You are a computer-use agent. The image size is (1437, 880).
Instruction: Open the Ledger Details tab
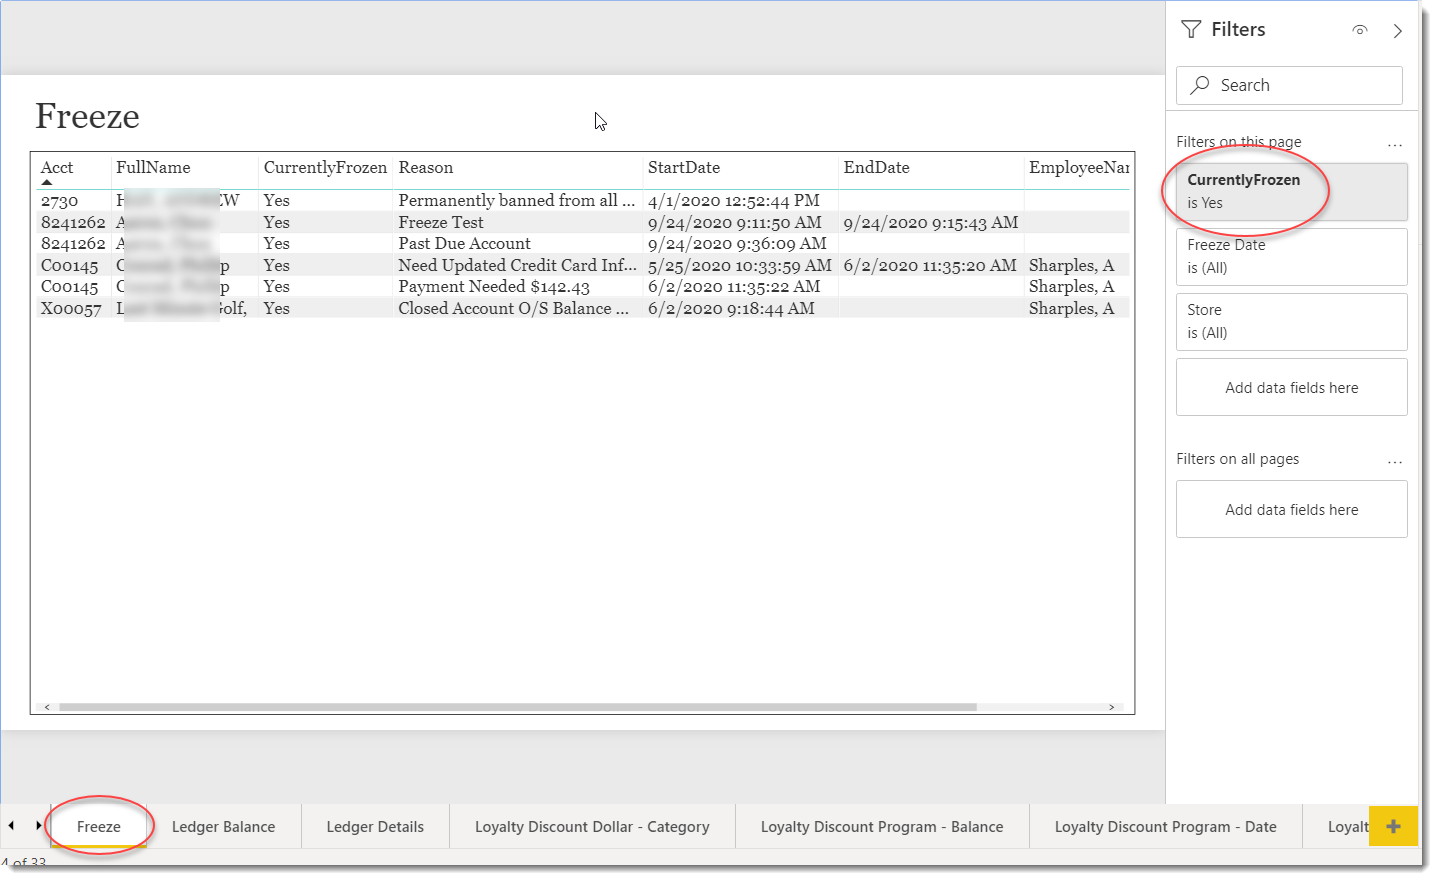[x=375, y=827]
